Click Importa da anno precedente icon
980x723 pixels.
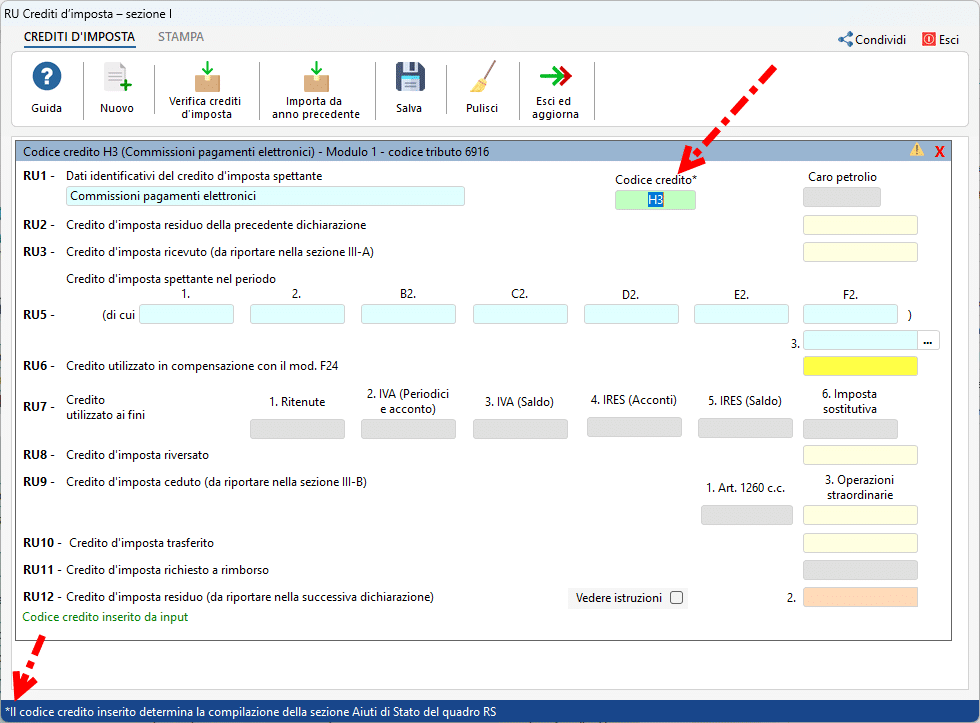[316, 76]
